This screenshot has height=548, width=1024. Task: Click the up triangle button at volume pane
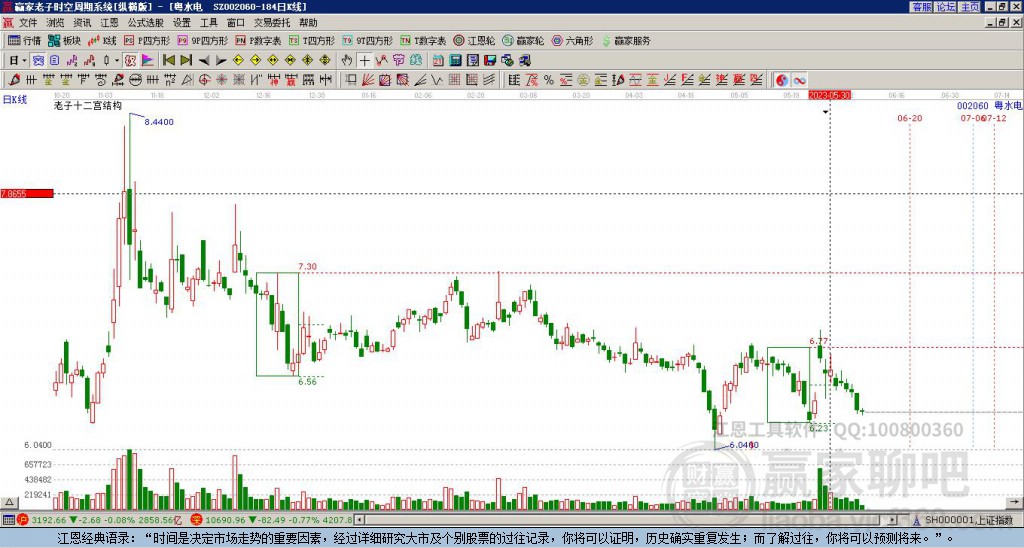8,502
